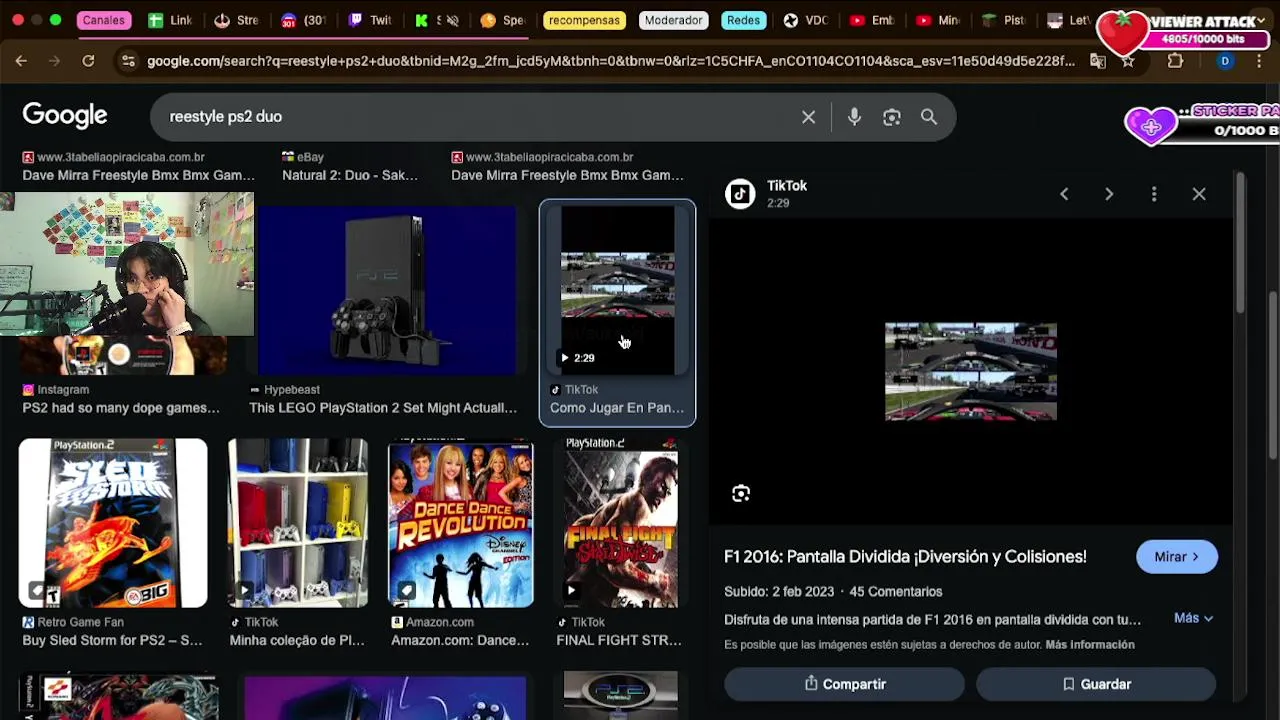Open the colored PS2 consoles shelf thumbnail
This screenshot has height=720, width=1280.
point(297,523)
